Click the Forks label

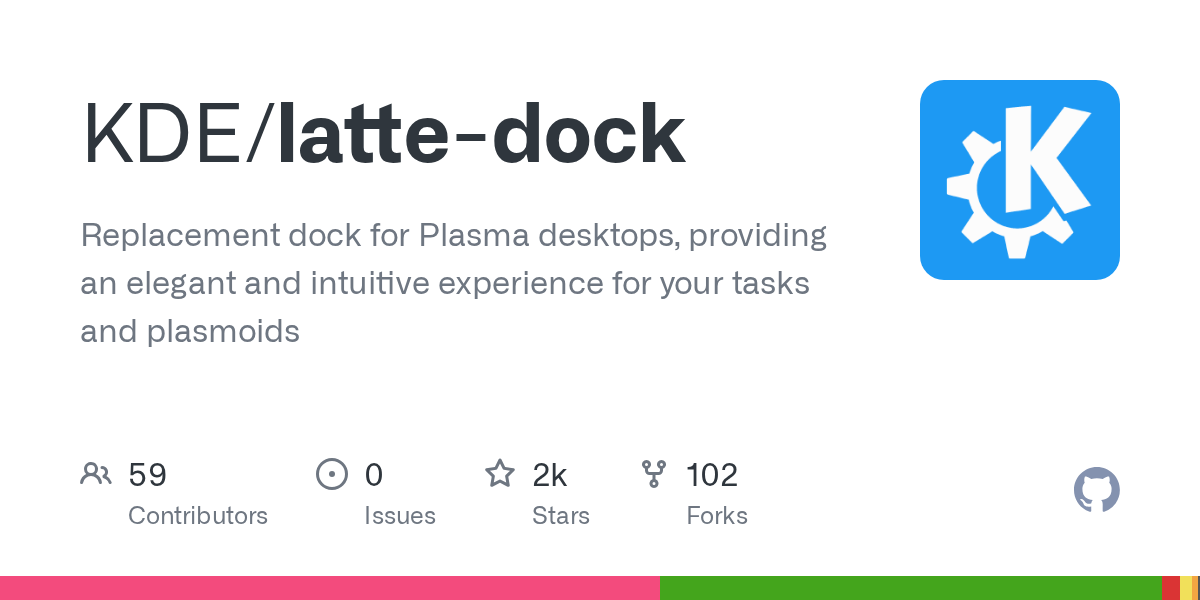[x=717, y=516]
